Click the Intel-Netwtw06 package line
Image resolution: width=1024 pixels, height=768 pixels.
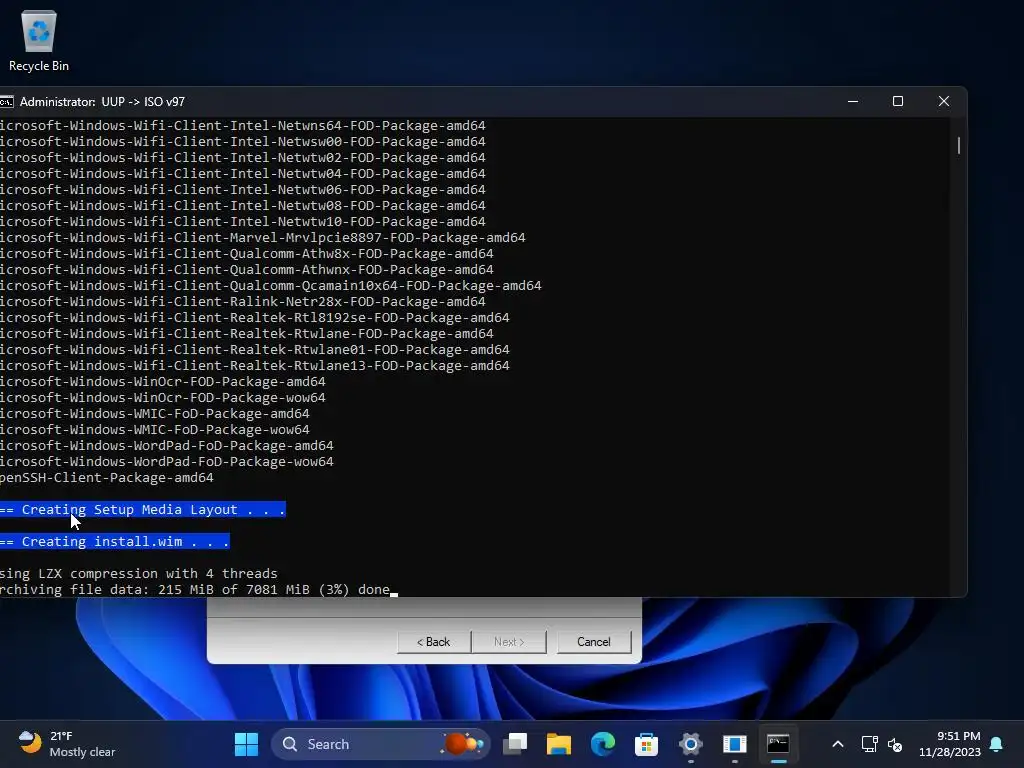242,189
